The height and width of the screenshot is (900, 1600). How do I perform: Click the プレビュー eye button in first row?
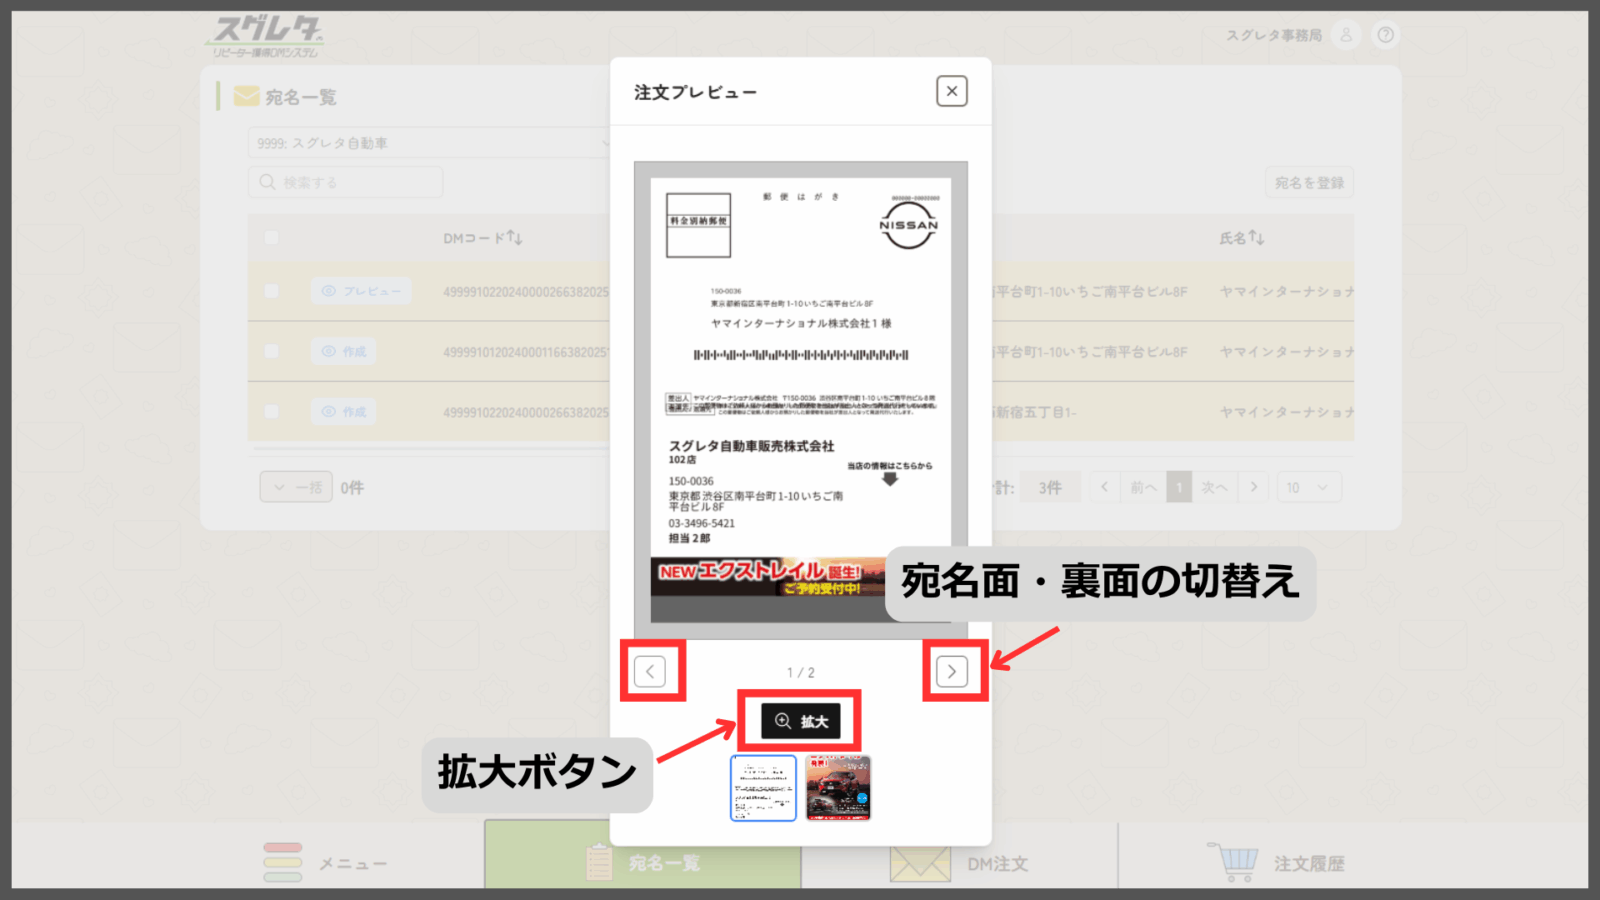(361, 291)
